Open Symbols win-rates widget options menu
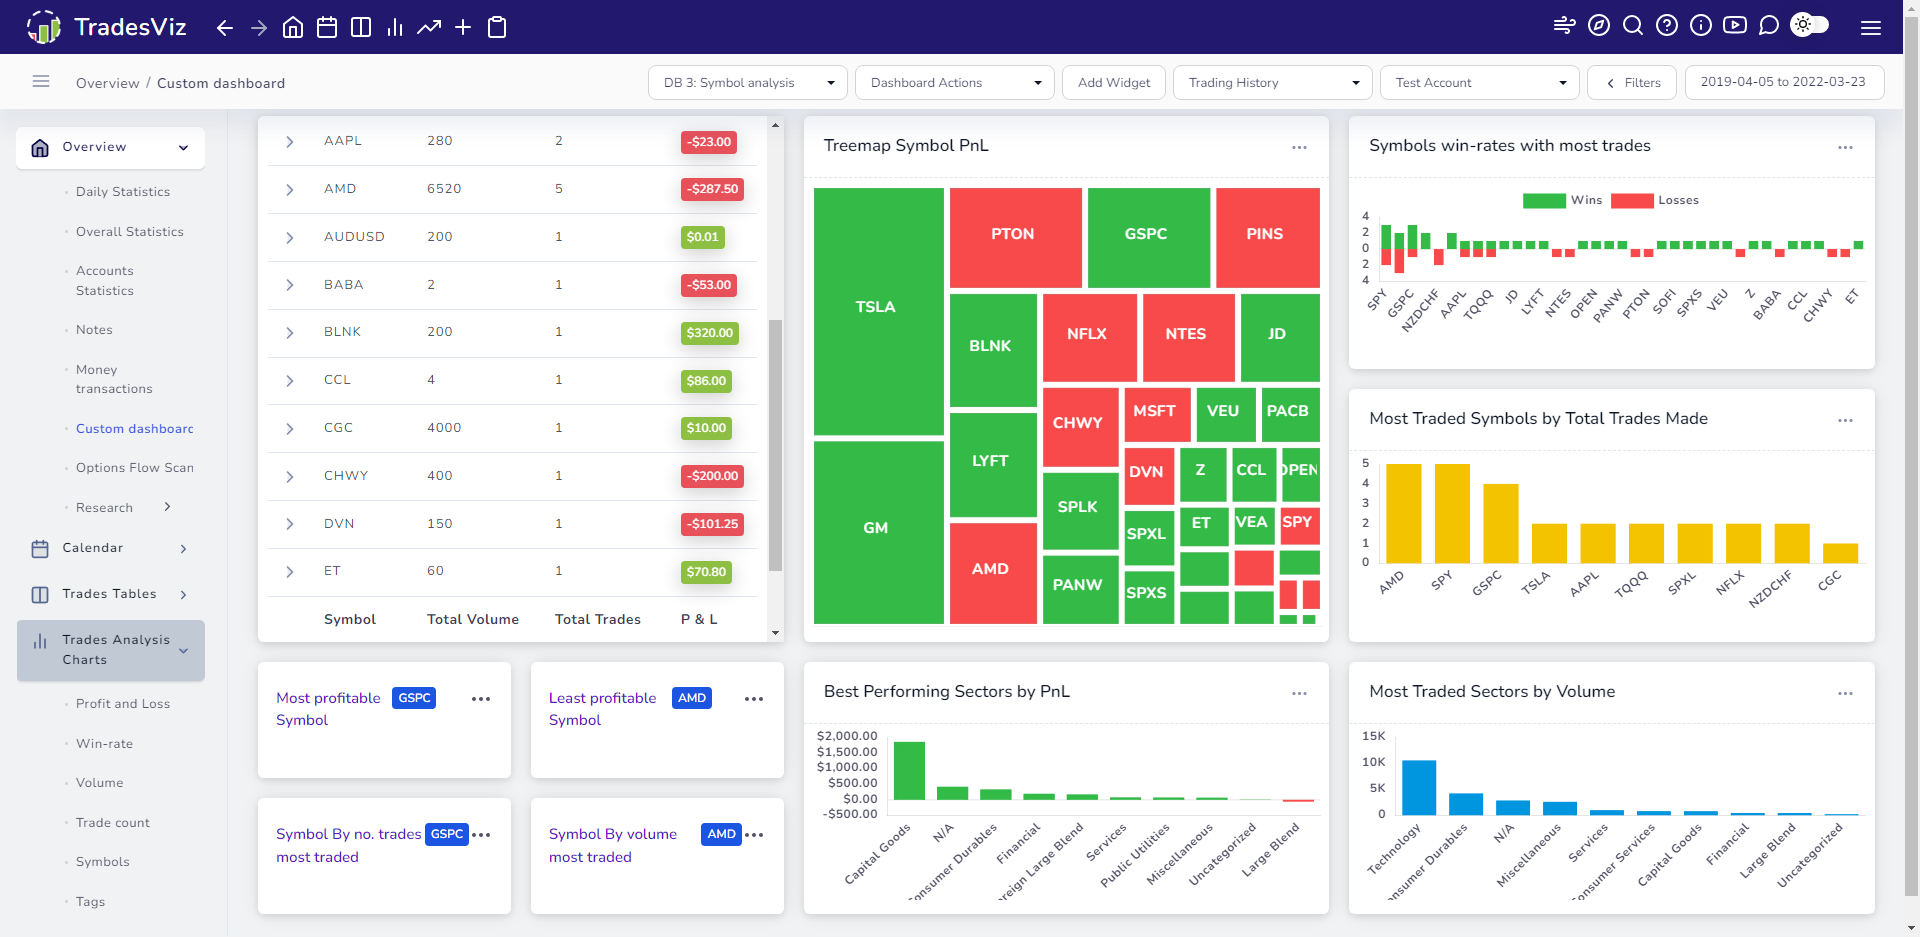 click(1845, 147)
